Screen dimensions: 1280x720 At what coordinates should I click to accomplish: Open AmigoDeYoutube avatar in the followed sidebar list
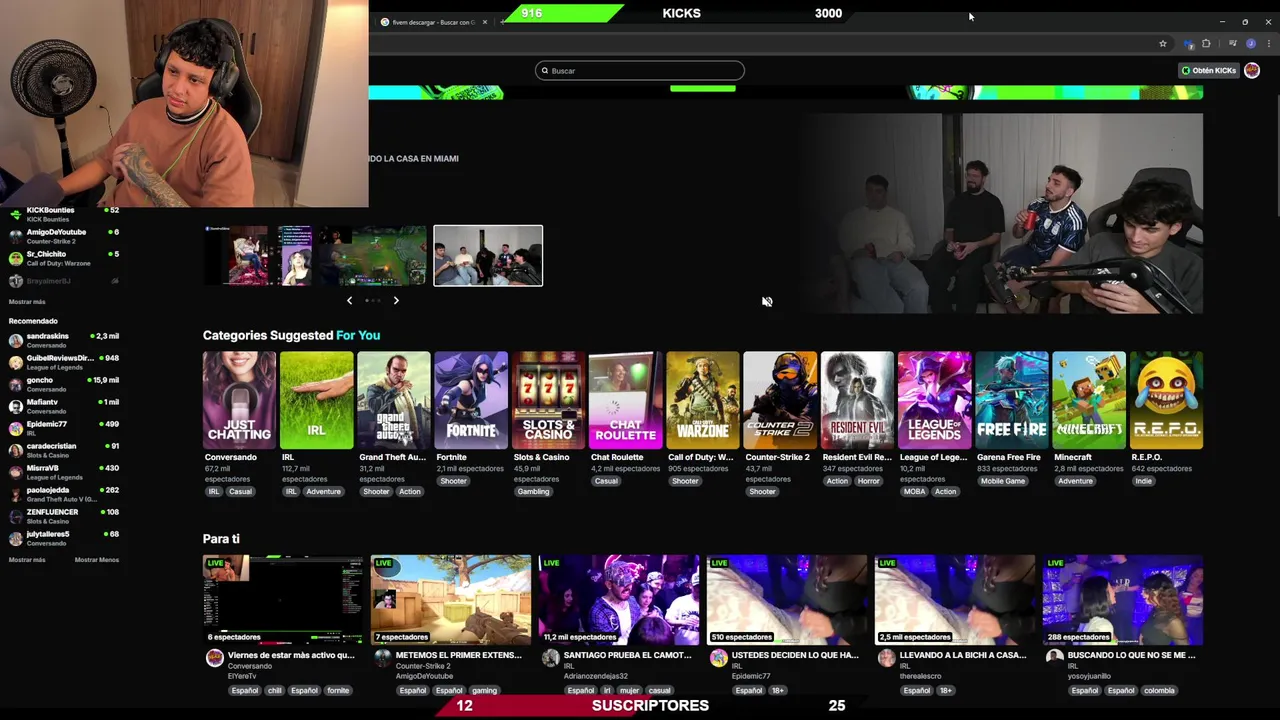pos(15,236)
